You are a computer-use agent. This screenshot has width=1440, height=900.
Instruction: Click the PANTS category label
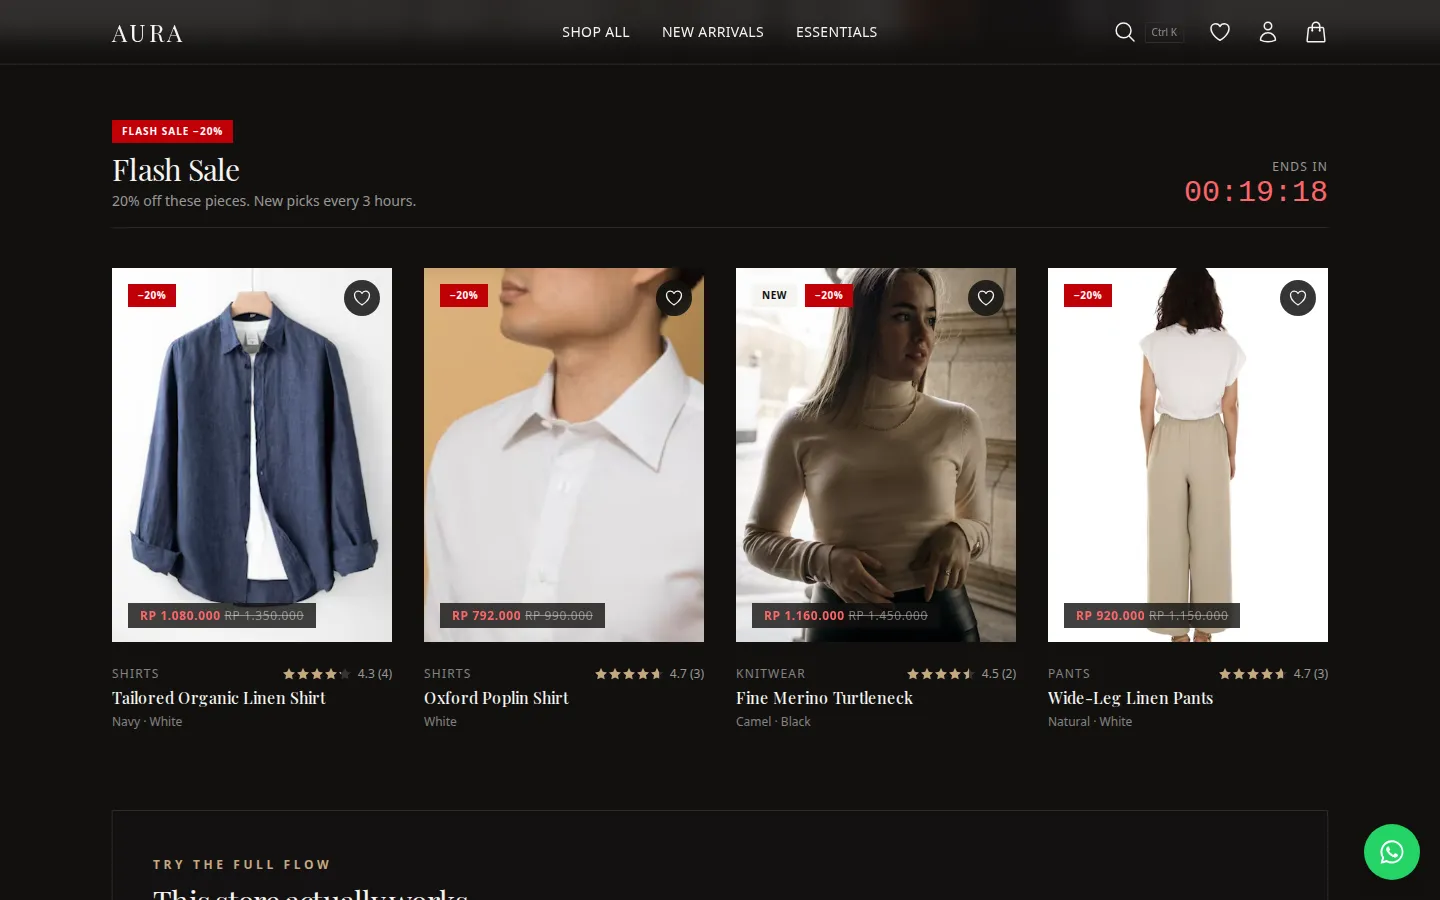click(1069, 674)
